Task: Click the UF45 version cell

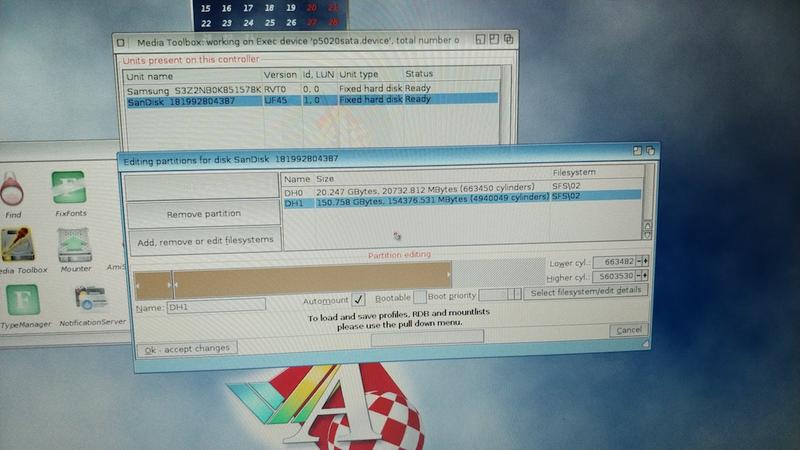Action: (x=276, y=101)
